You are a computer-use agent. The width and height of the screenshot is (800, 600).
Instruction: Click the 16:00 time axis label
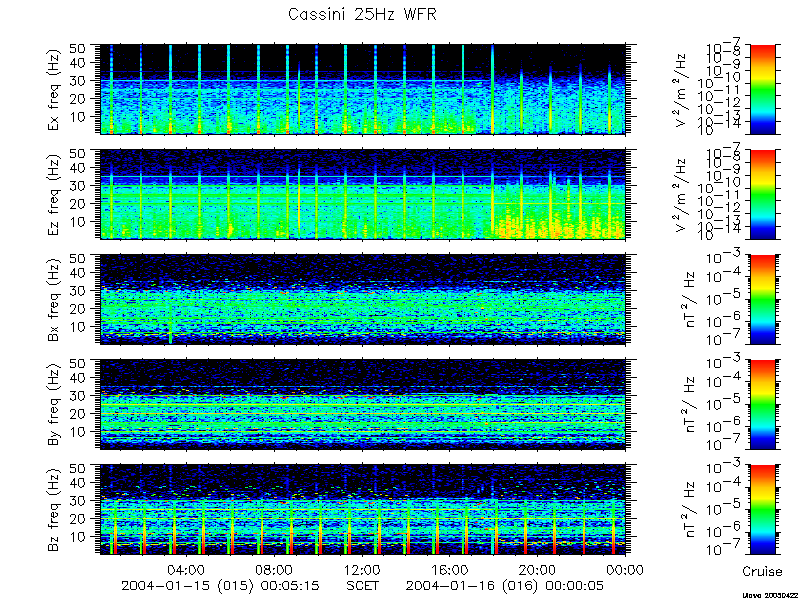451,569
